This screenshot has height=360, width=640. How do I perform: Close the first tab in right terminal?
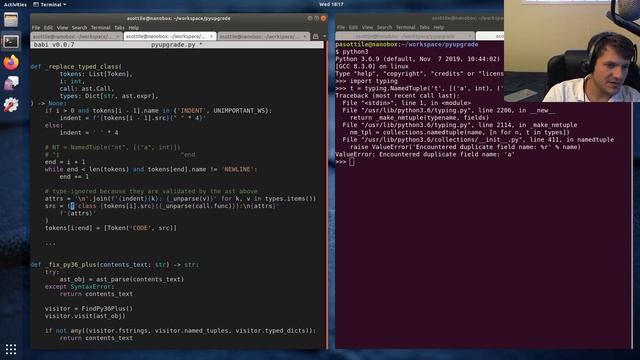(470, 36)
